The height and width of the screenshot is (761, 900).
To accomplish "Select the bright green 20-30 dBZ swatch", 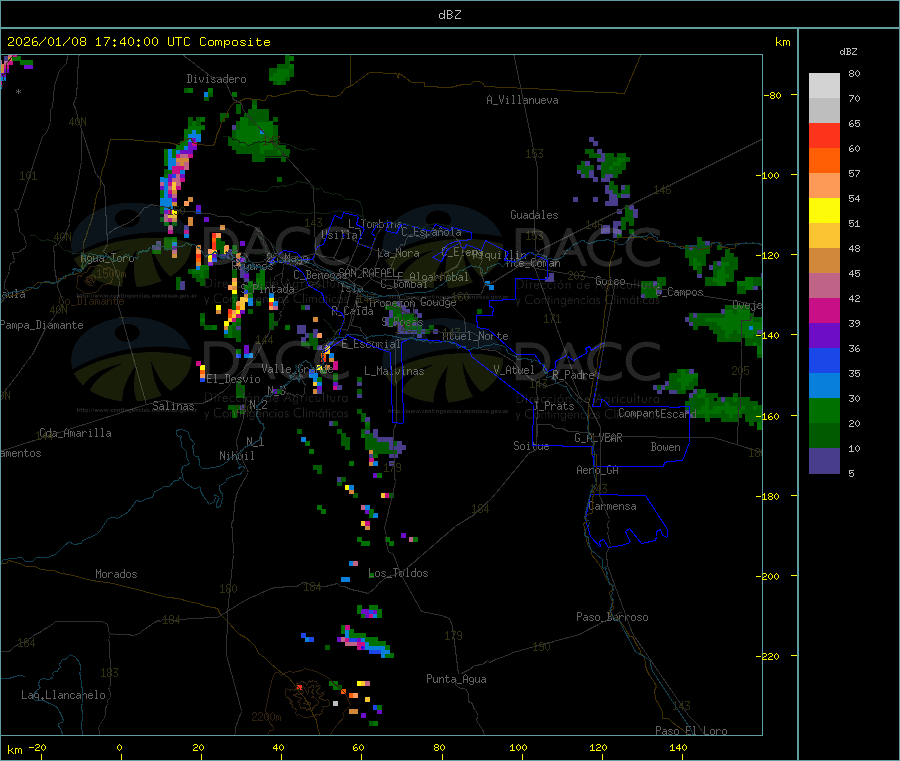I will pos(824,410).
